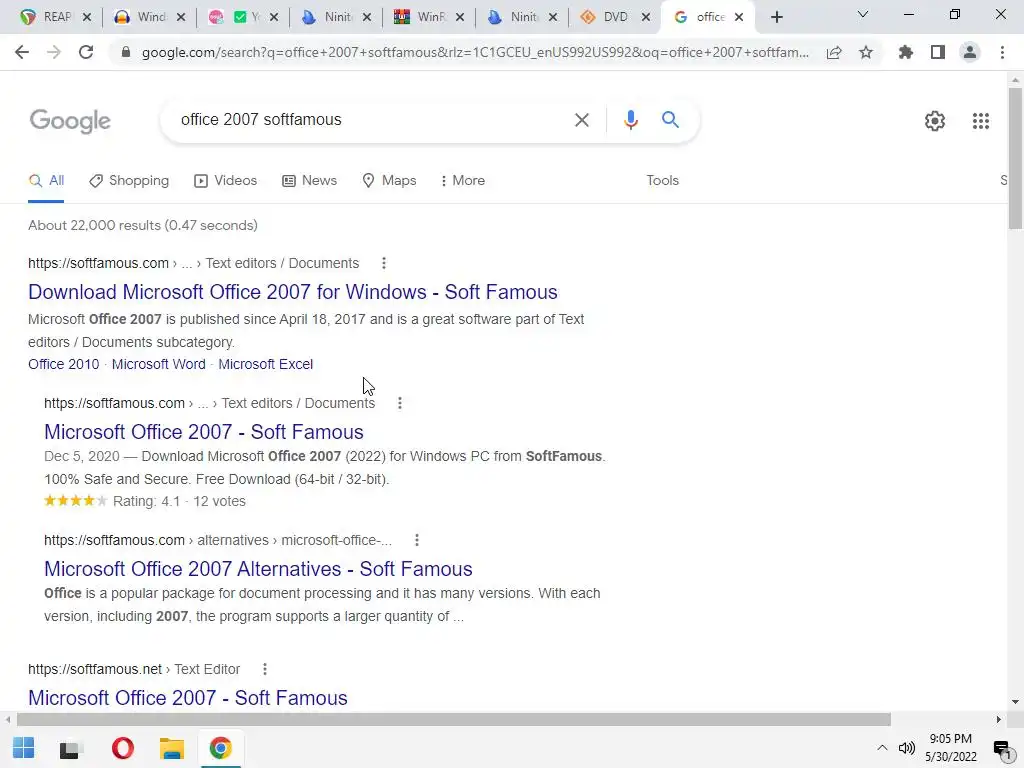Click the Google logo
Screen dimensions: 1024x768
click(70, 121)
